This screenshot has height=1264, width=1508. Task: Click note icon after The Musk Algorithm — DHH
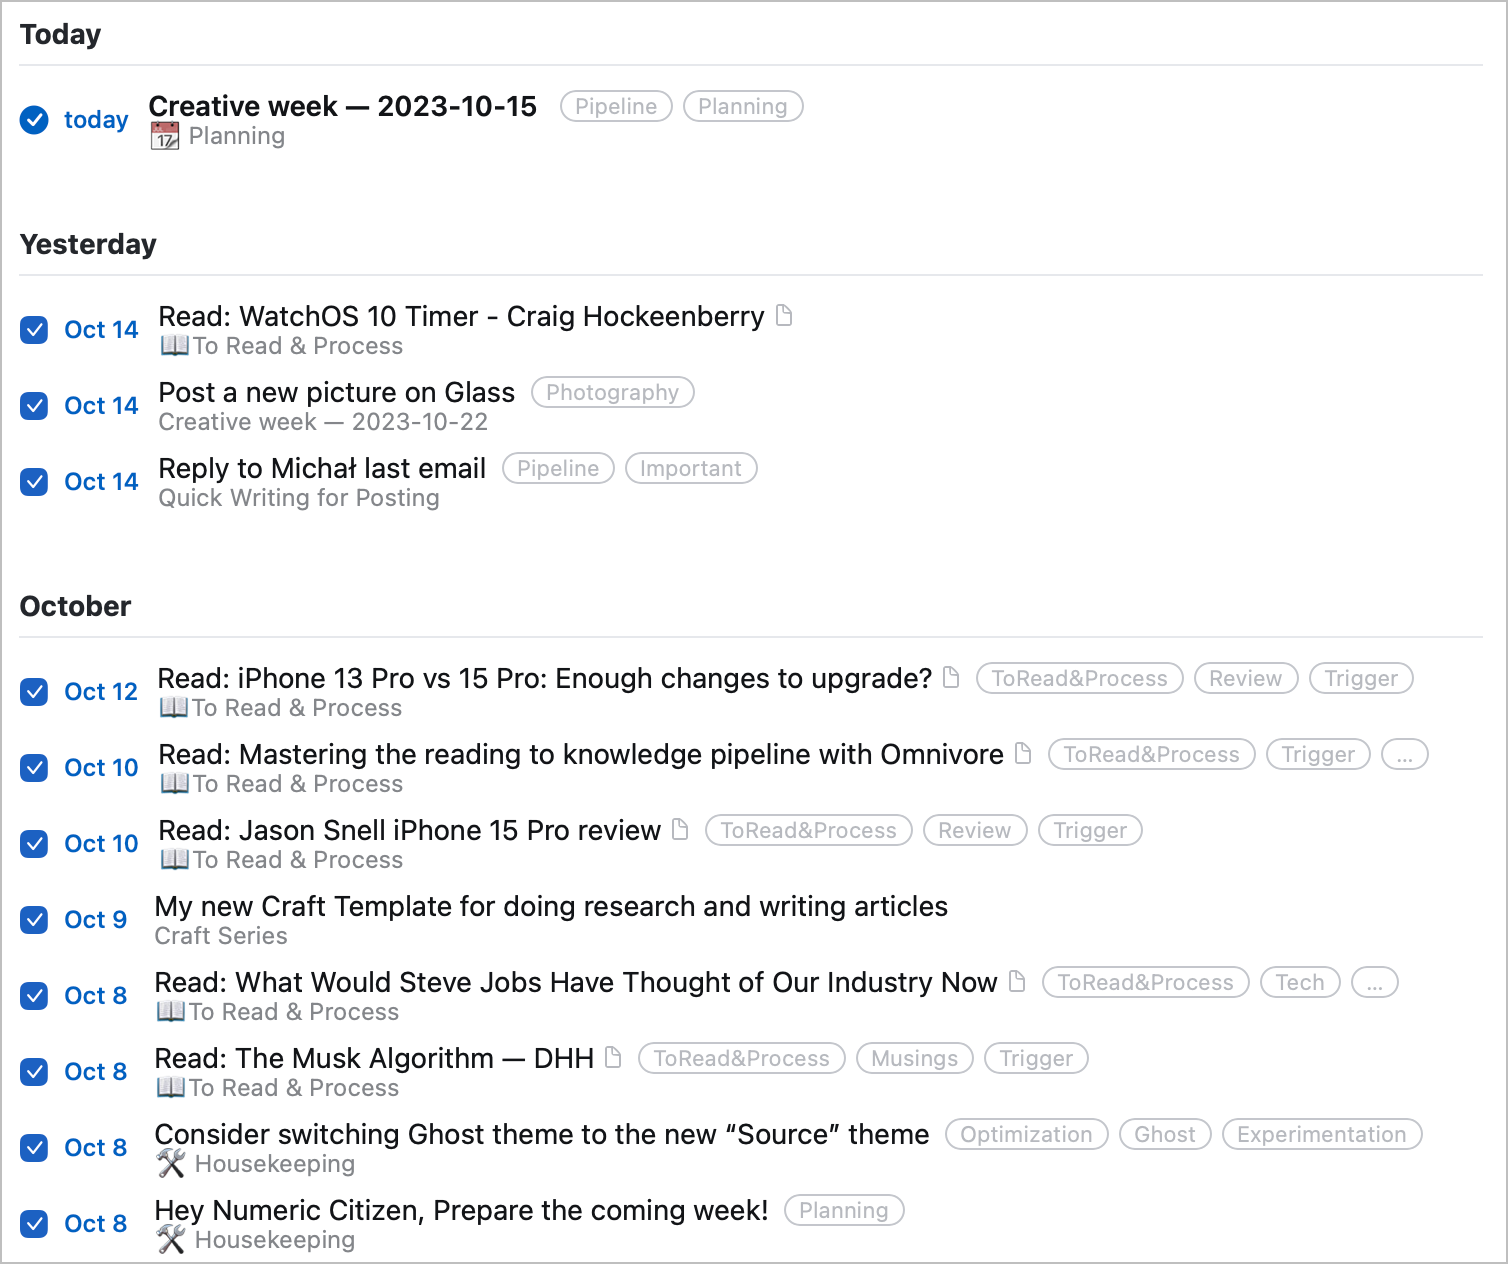(614, 1058)
